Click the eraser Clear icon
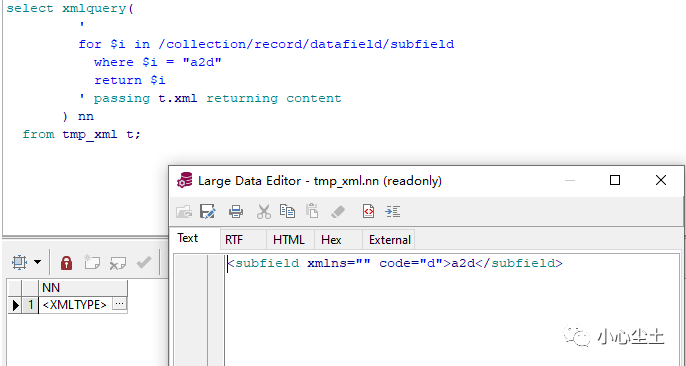686x366 pixels. coord(338,212)
